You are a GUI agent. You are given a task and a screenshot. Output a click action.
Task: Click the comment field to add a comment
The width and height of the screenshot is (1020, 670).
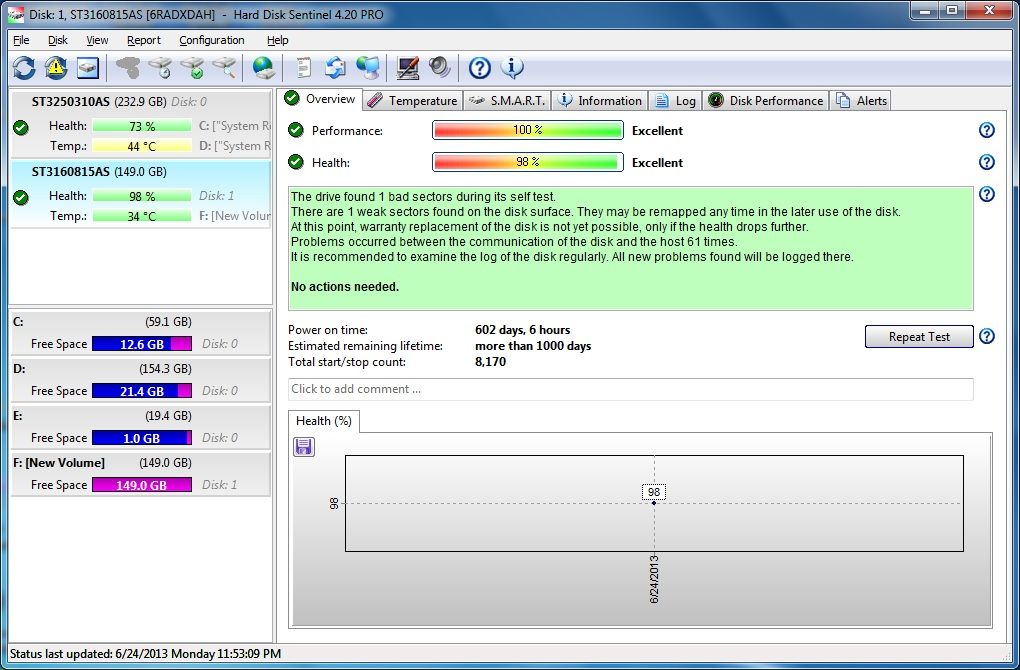coord(631,389)
